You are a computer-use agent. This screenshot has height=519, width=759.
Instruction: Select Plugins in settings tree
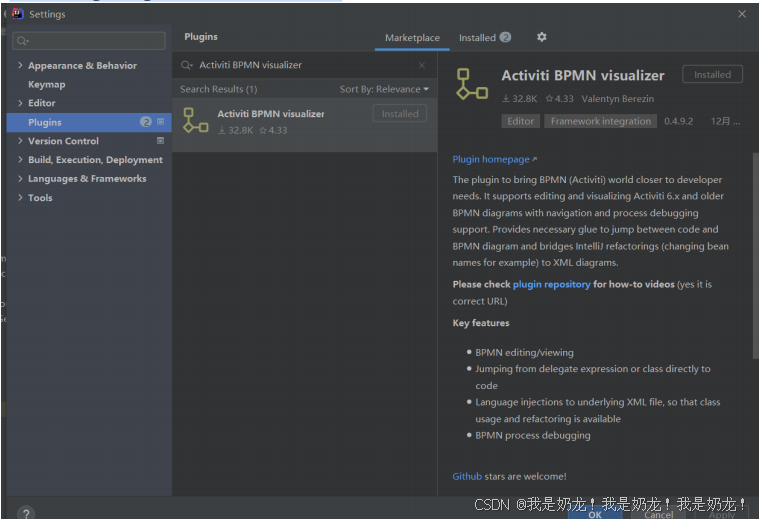click(89, 122)
